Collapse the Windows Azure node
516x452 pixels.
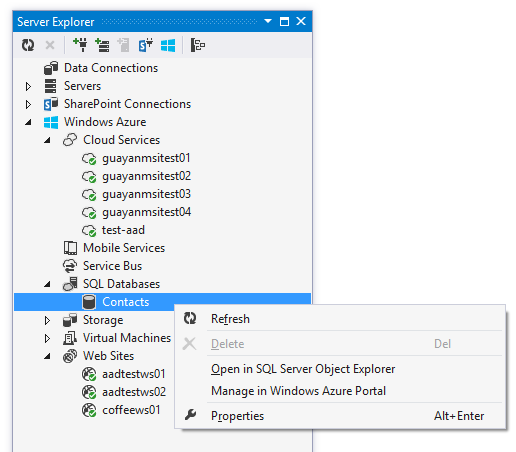pyautogui.click(x=28, y=122)
